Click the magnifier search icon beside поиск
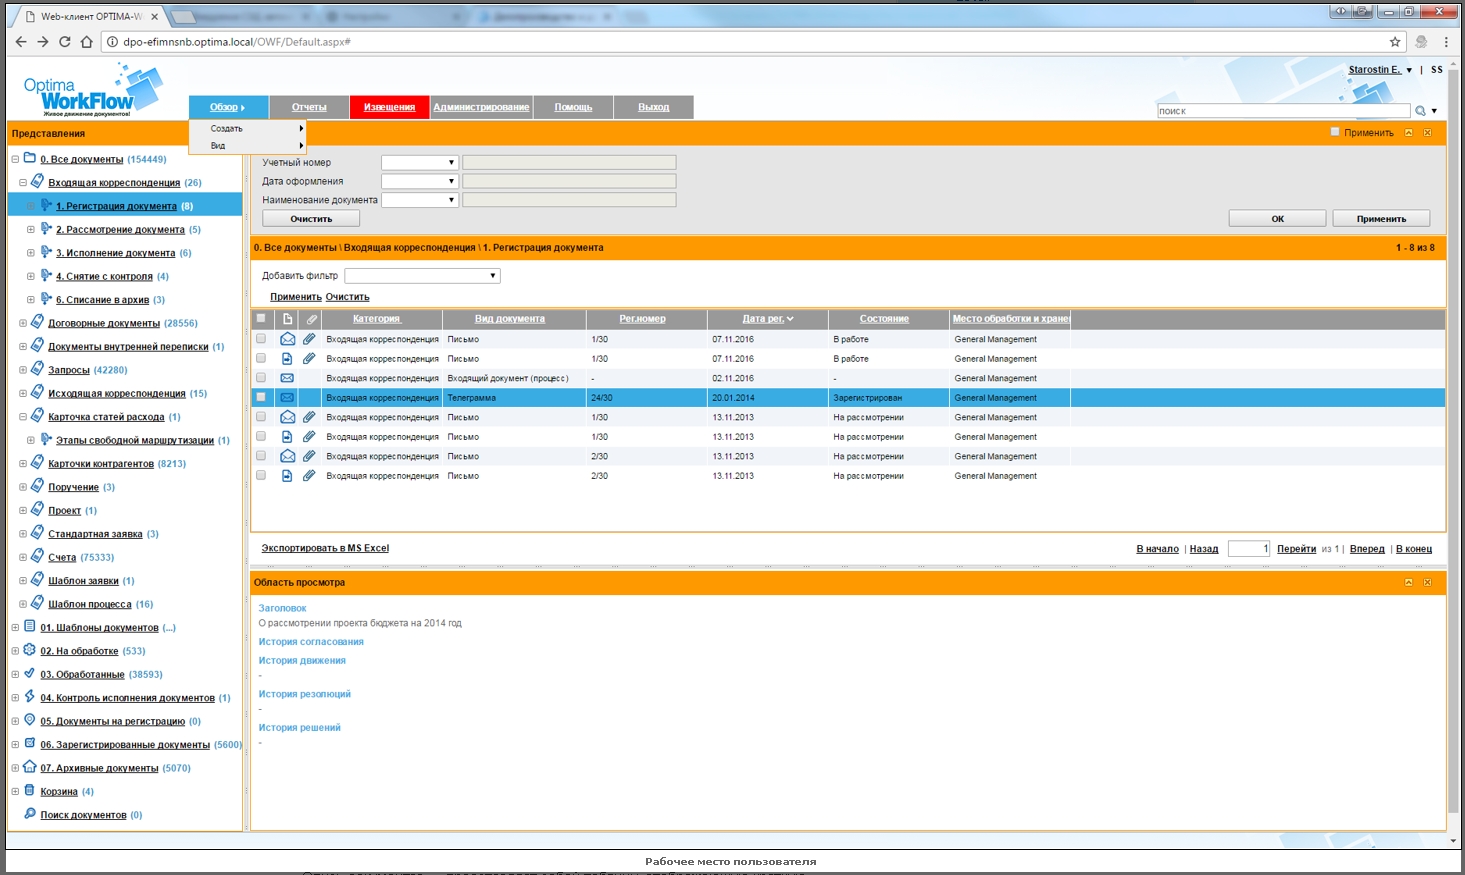 point(1420,111)
